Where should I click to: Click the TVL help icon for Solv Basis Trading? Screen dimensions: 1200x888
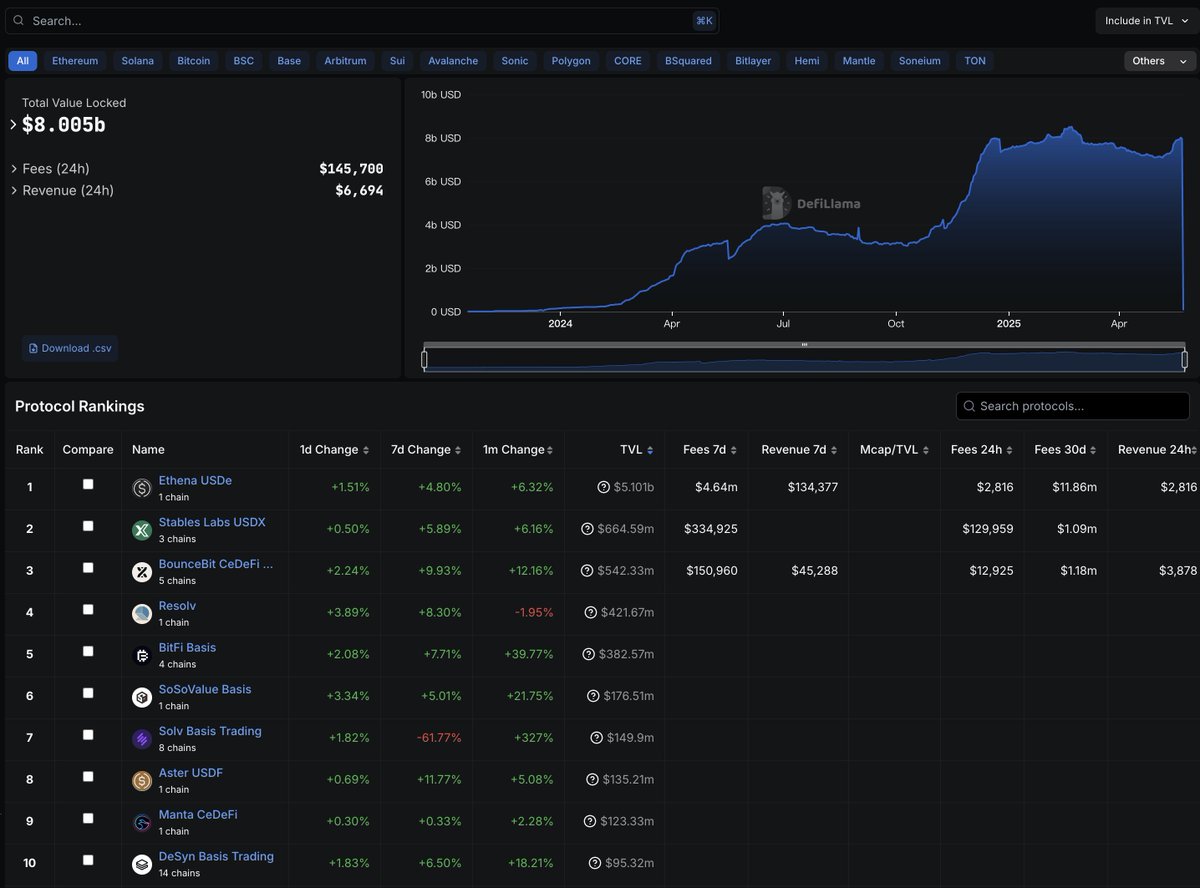point(597,738)
